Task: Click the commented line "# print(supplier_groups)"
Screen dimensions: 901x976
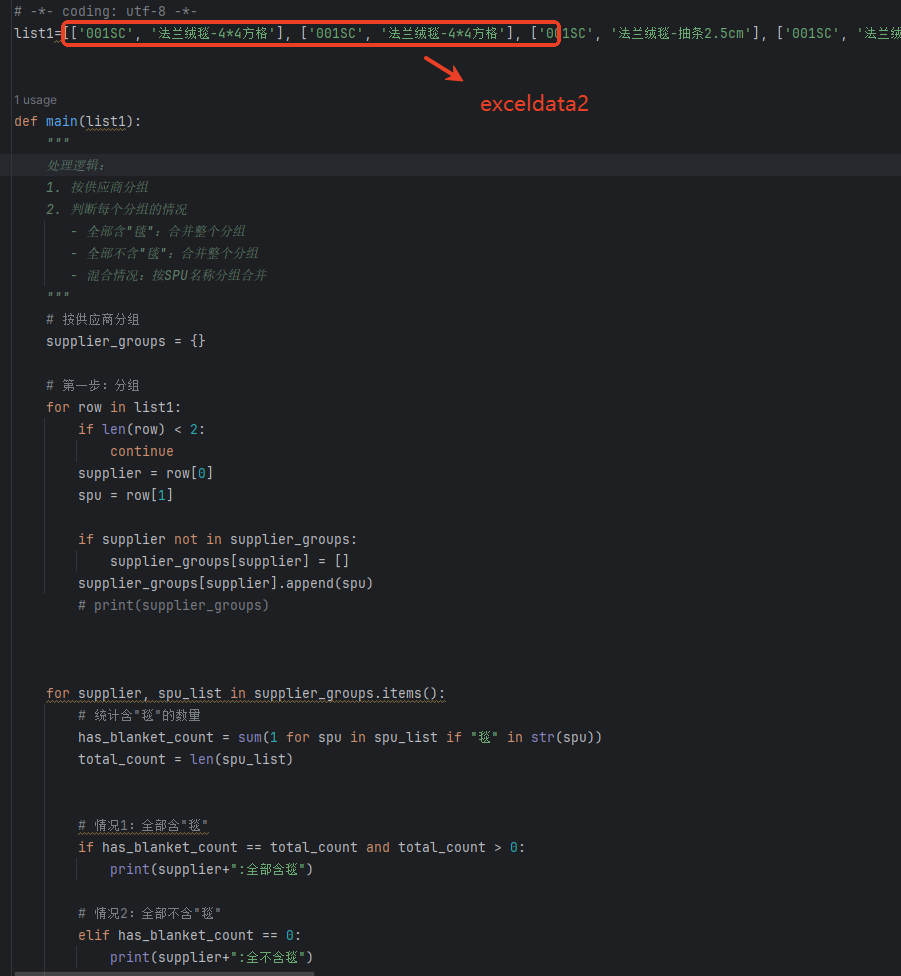Action: click(x=174, y=605)
